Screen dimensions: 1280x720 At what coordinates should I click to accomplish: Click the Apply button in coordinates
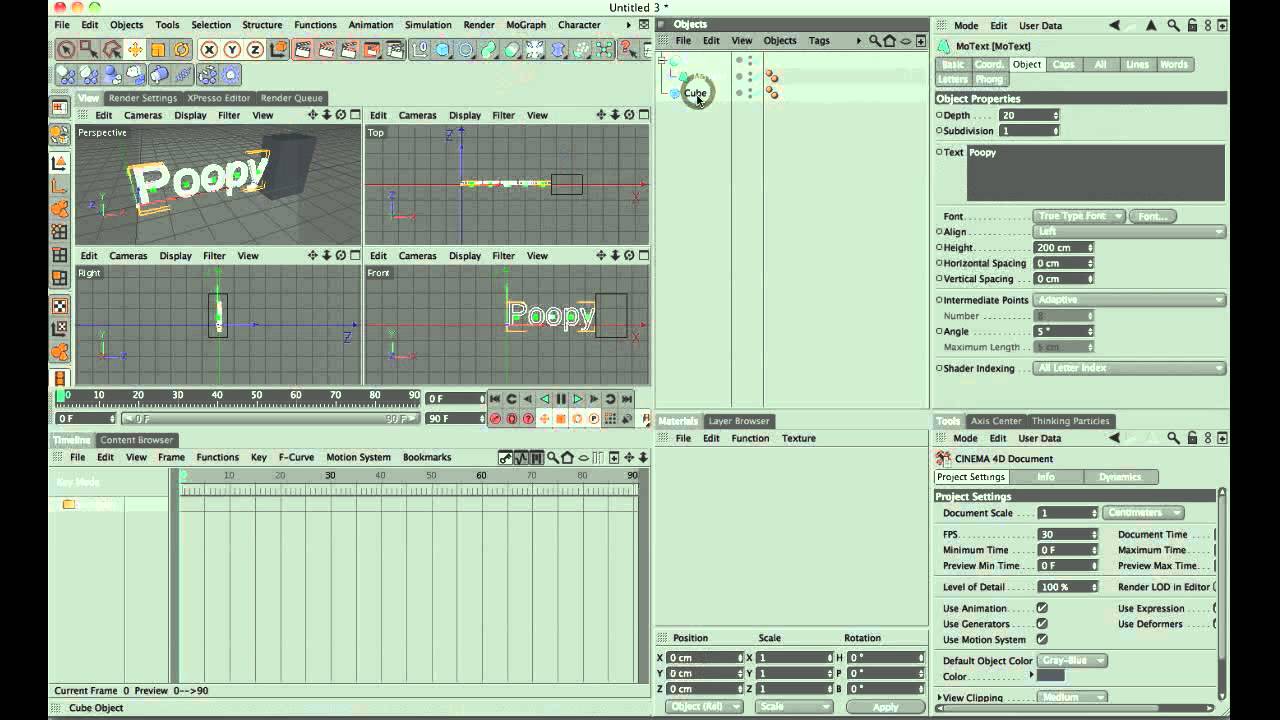[885, 707]
